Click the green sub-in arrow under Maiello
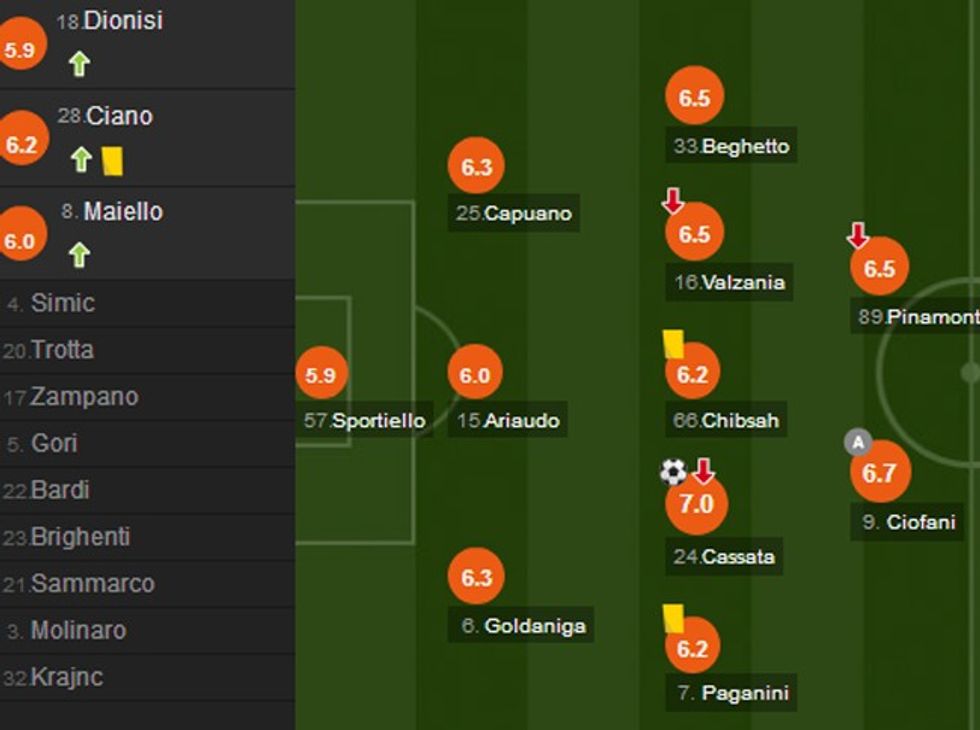 click(x=79, y=255)
